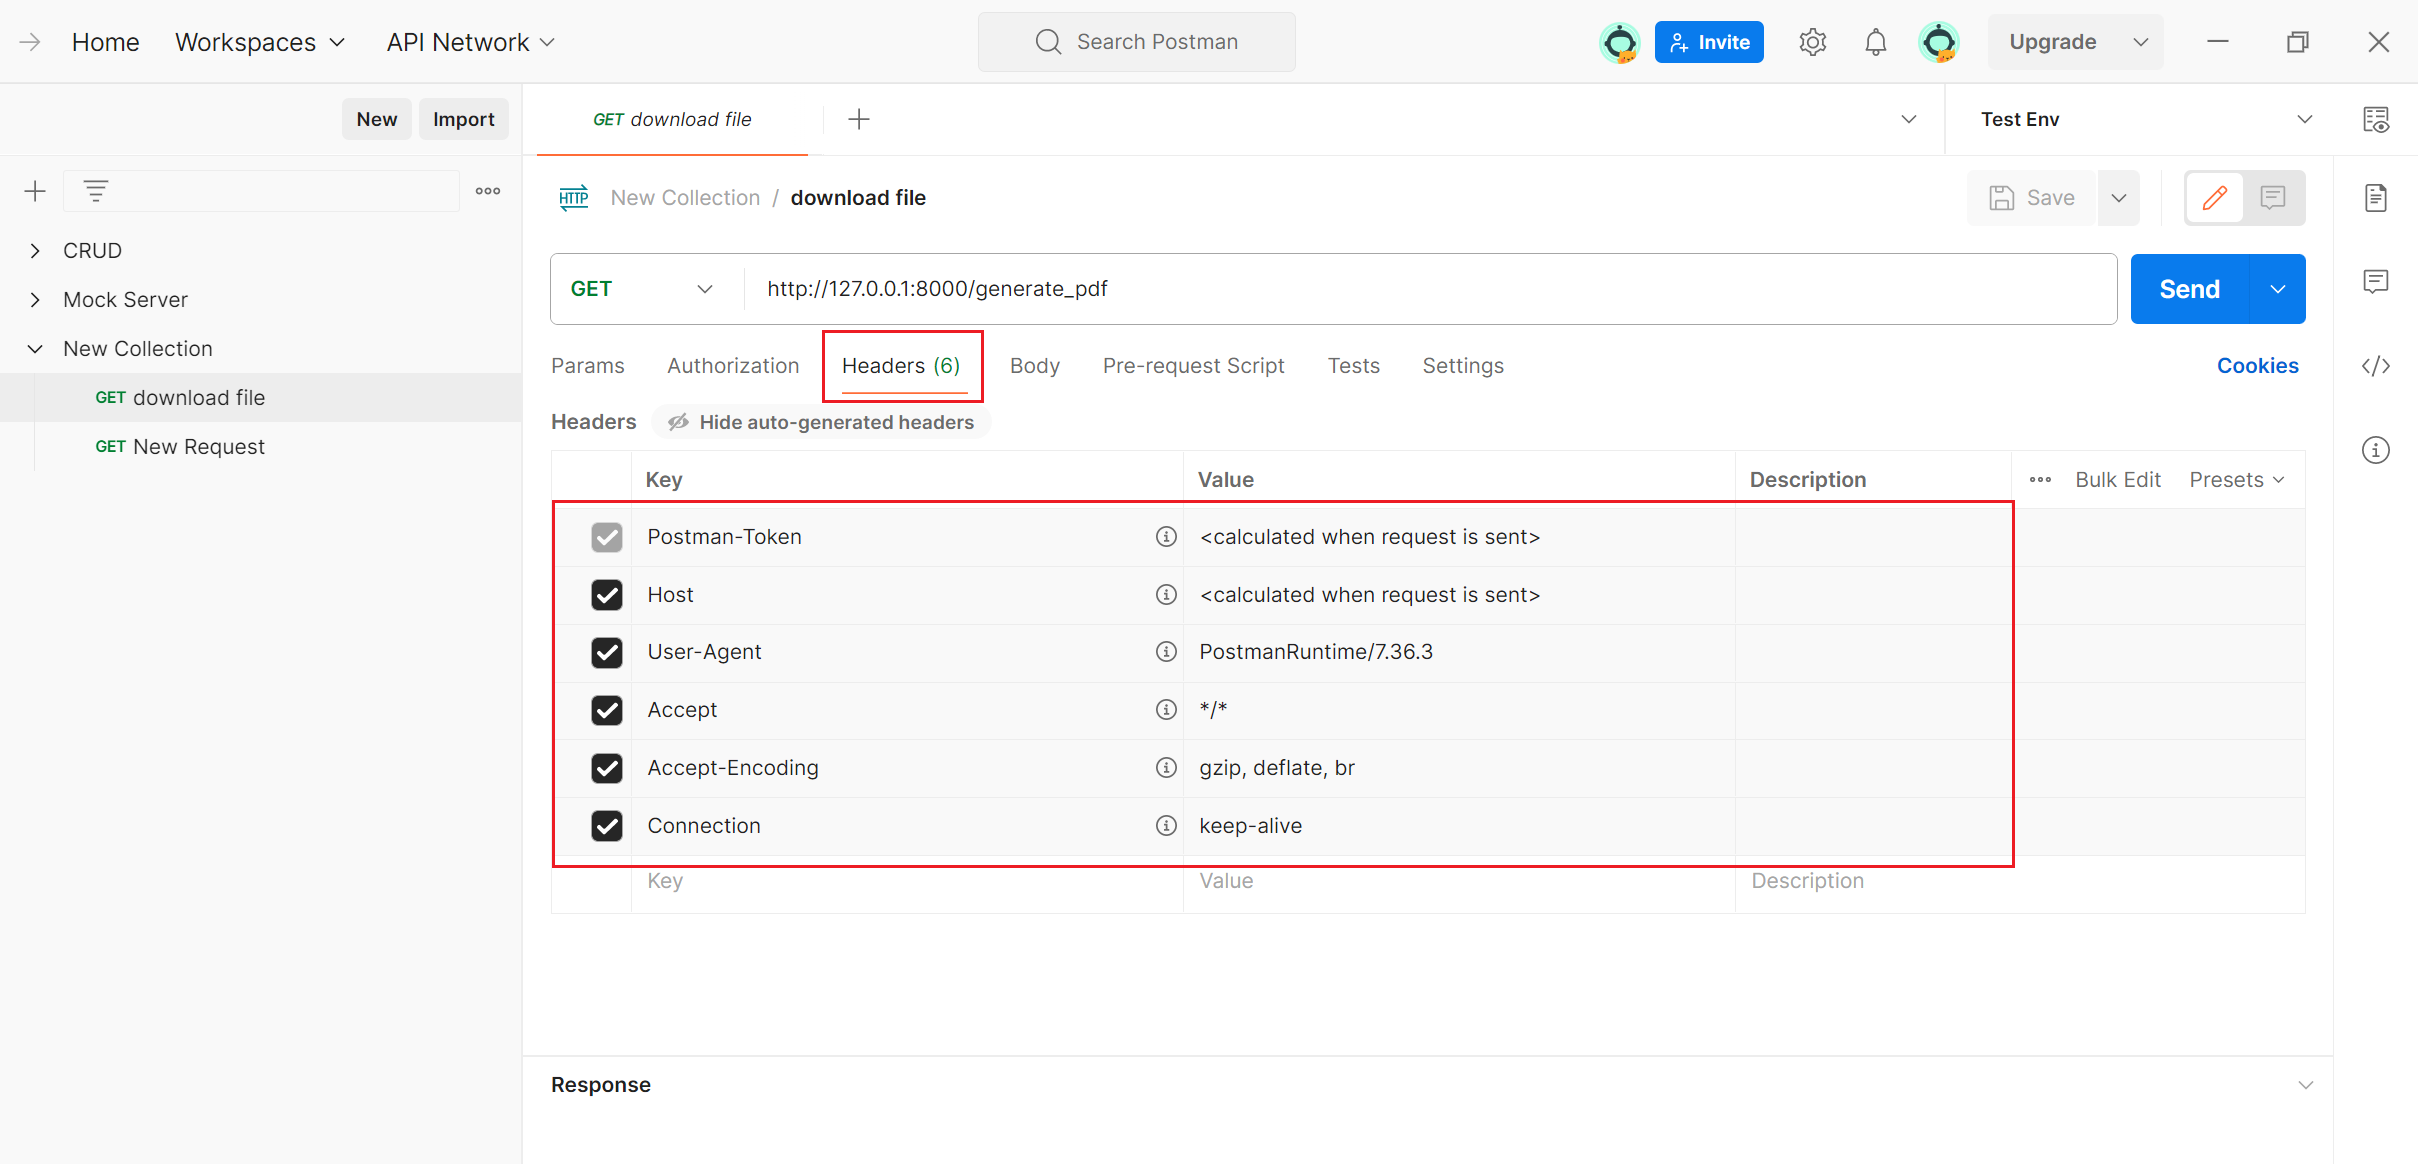
Task: Open the Send button dropdown arrow
Action: click(x=2278, y=289)
